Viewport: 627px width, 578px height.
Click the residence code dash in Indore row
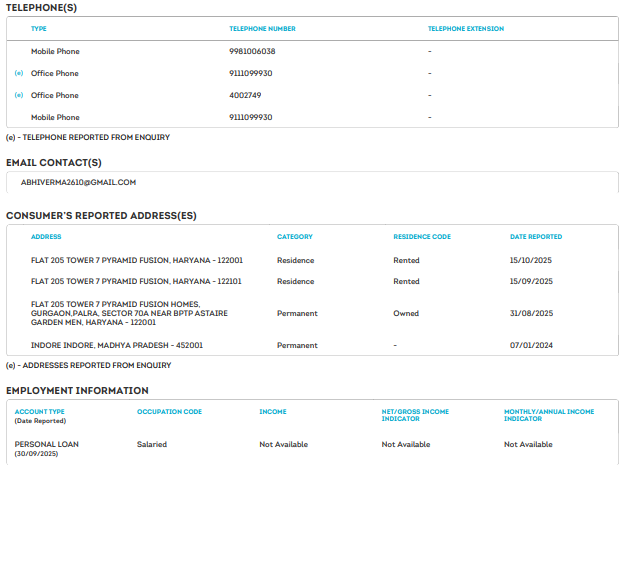coord(395,345)
